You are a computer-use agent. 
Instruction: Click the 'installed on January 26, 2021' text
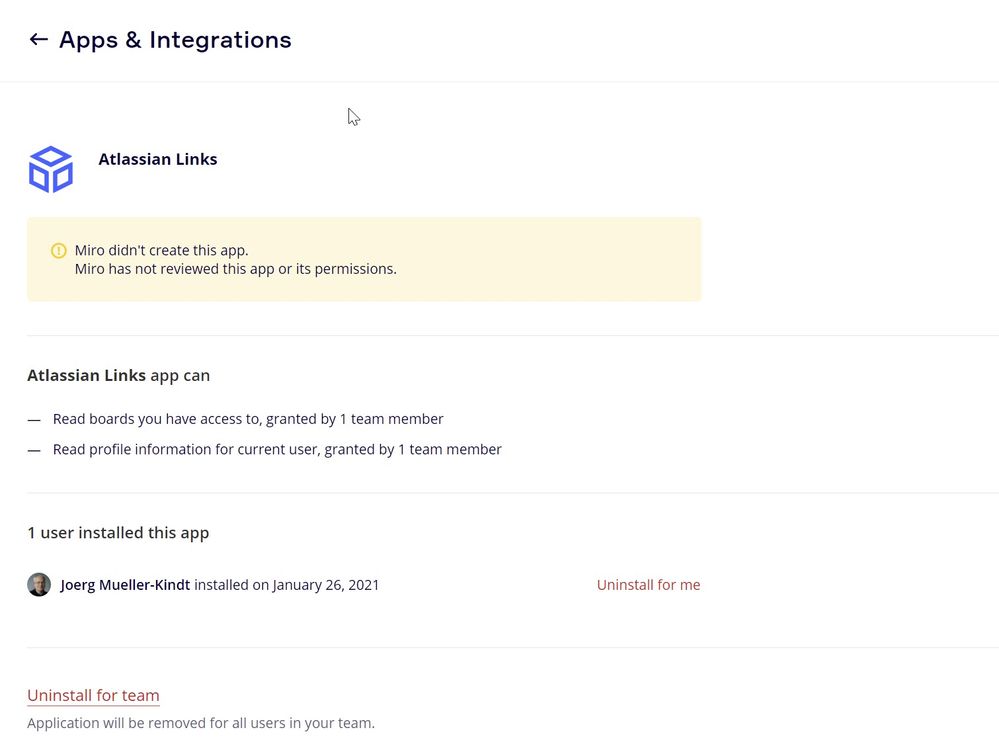point(287,585)
